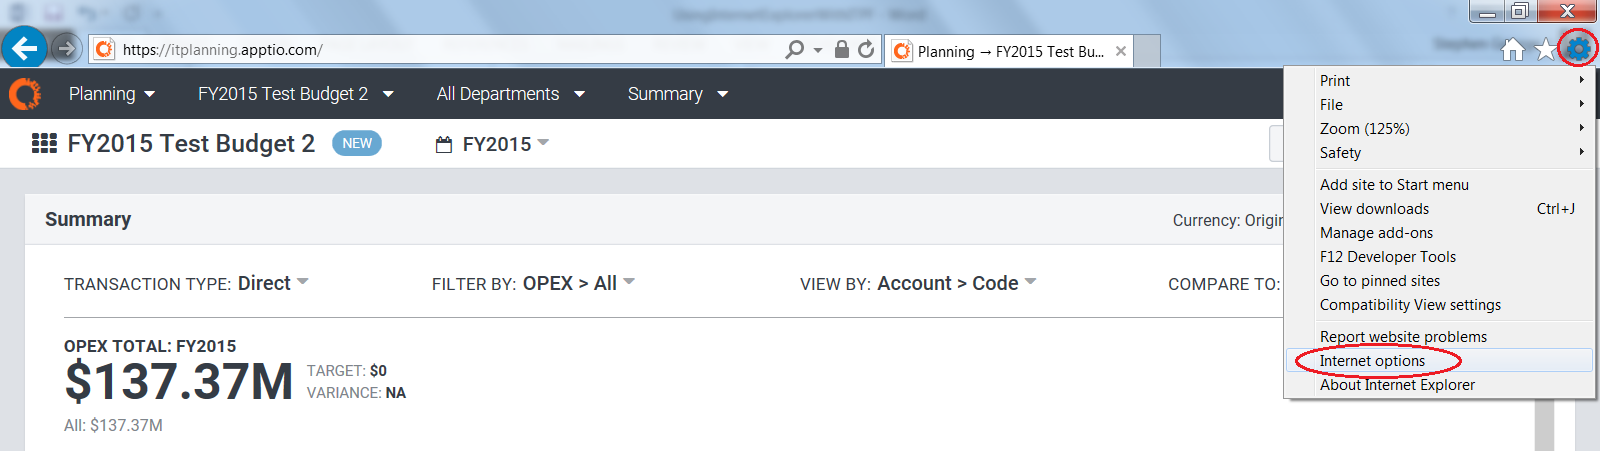Viewport: 1600px width, 451px height.
Task: Click the Apptio logo in navigation bar
Action: (x=25, y=94)
